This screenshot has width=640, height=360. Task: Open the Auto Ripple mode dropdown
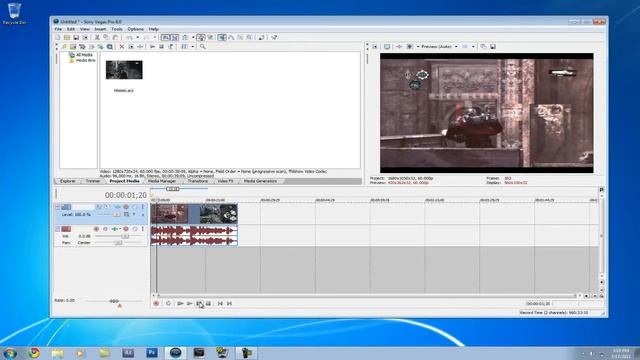click(193, 38)
